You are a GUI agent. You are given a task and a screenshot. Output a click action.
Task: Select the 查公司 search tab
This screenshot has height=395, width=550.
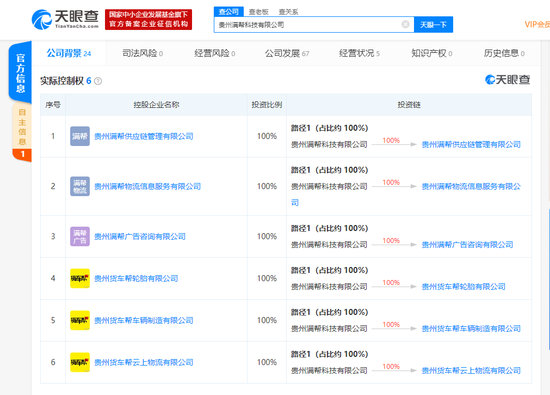229,12
